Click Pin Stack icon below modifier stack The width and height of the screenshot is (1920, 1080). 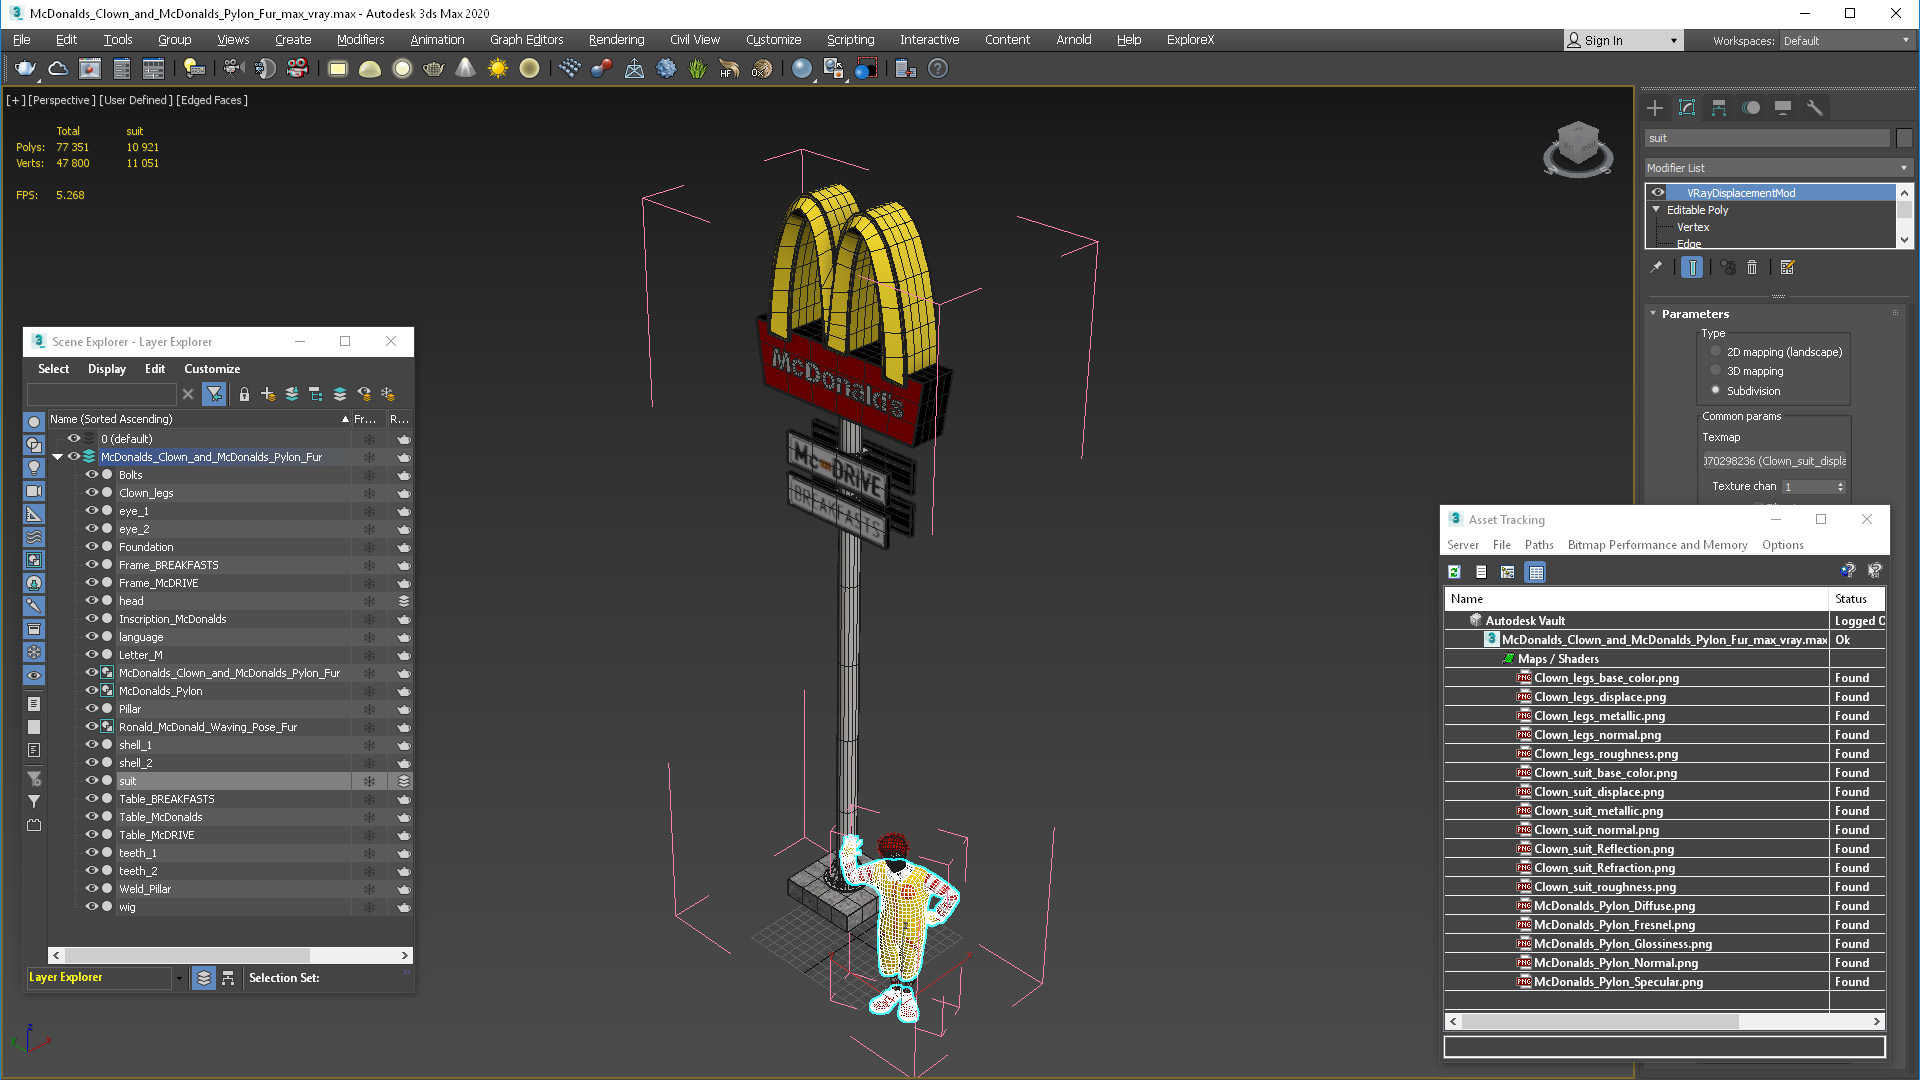tap(1656, 267)
